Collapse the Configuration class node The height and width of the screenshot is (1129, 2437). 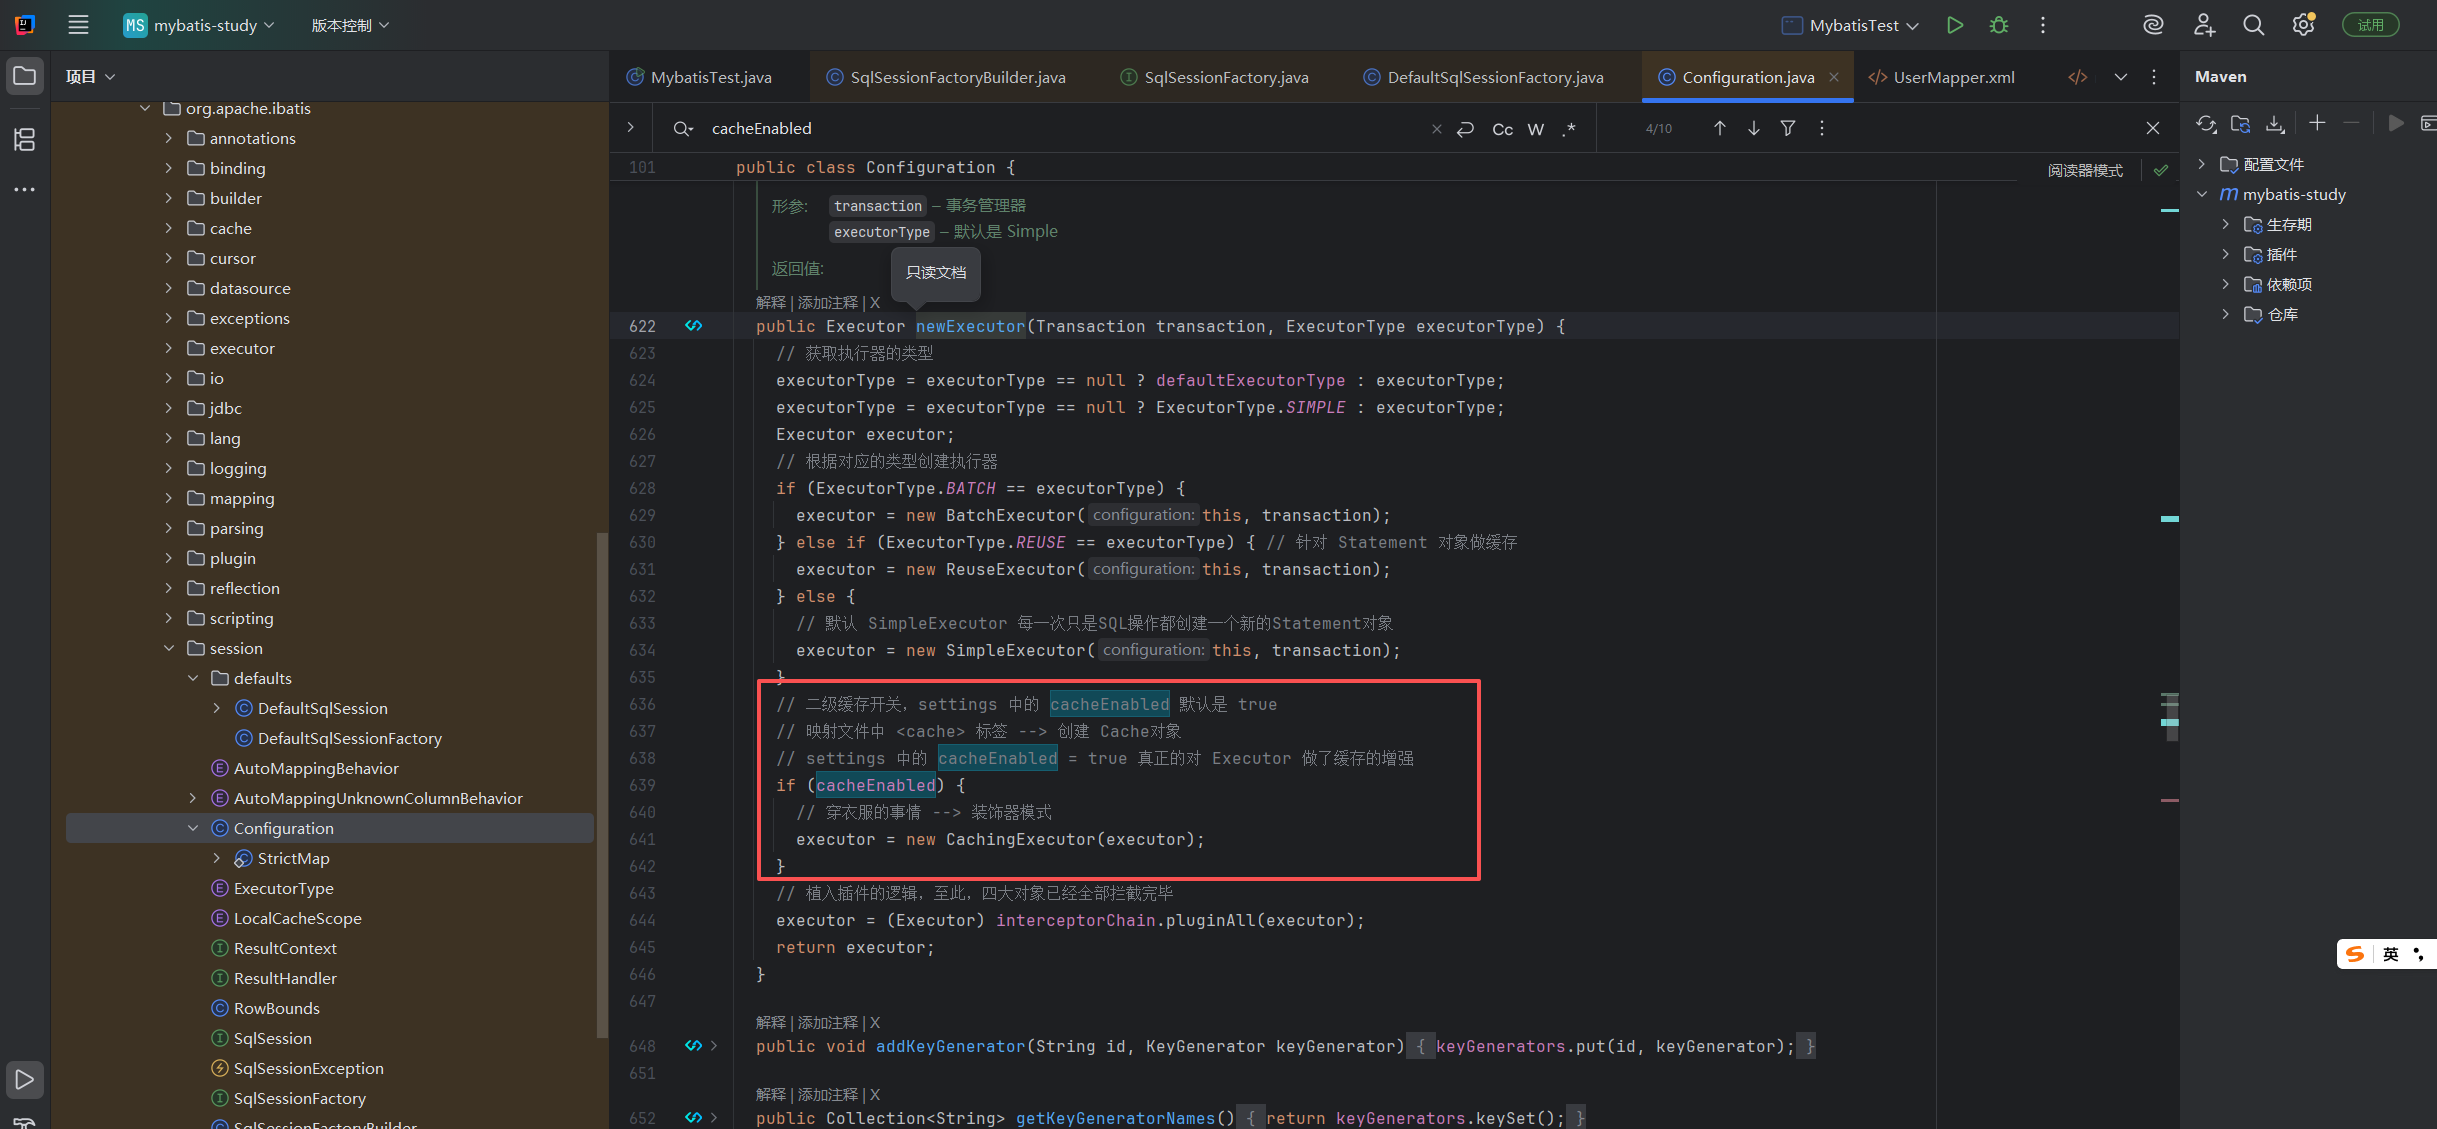tap(193, 828)
